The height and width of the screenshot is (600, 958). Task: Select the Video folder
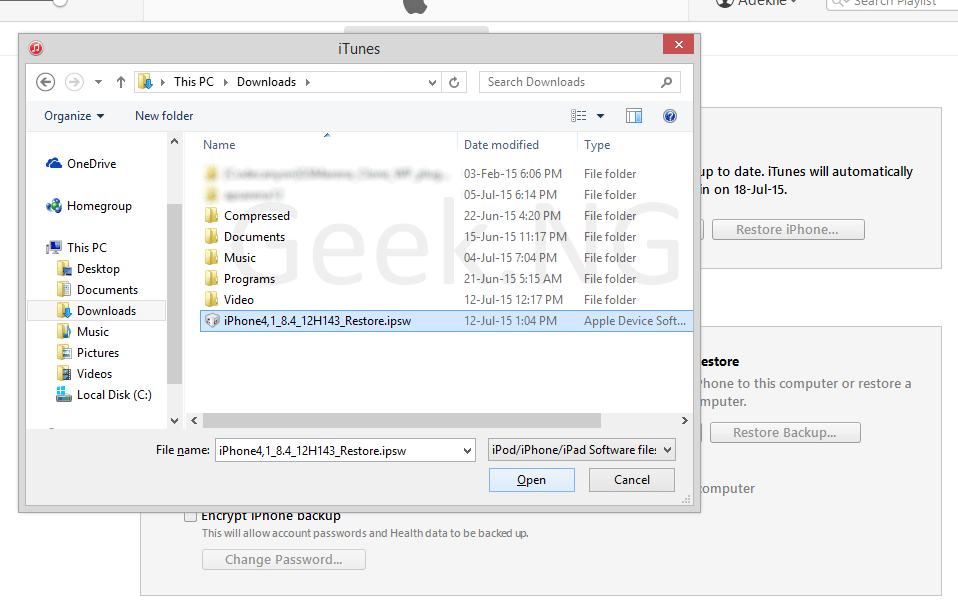pos(446,299)
